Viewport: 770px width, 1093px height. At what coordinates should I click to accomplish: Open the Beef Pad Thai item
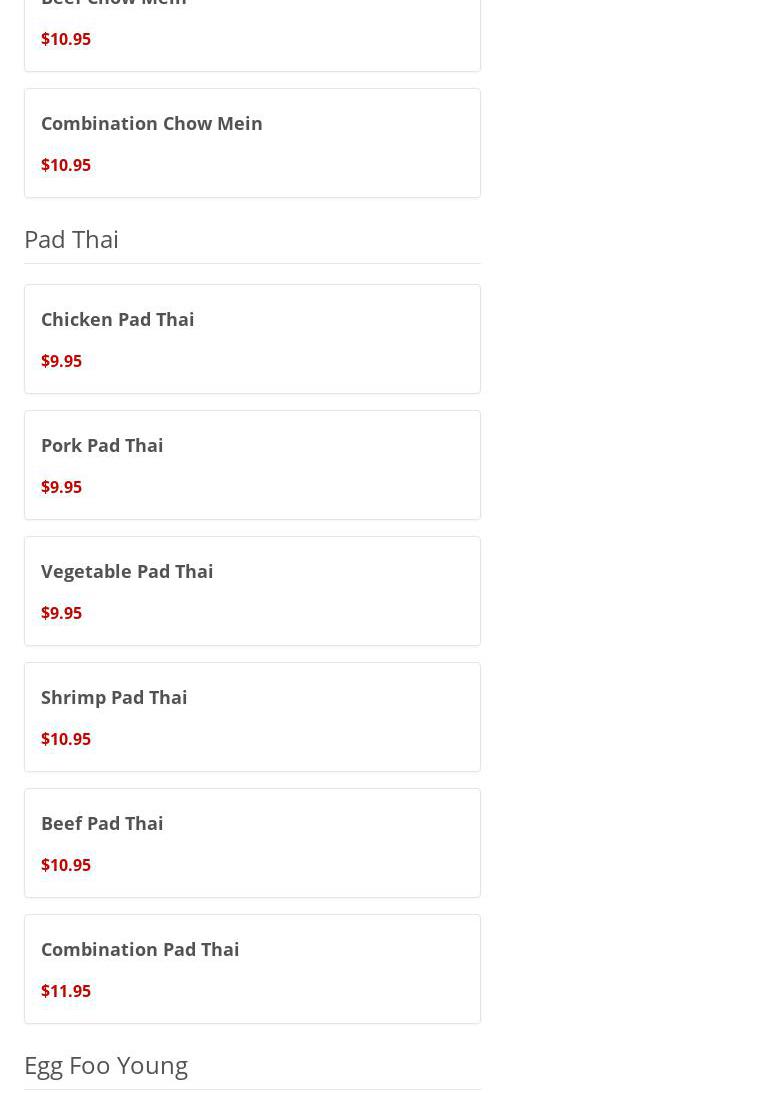(x=102, y=823)
